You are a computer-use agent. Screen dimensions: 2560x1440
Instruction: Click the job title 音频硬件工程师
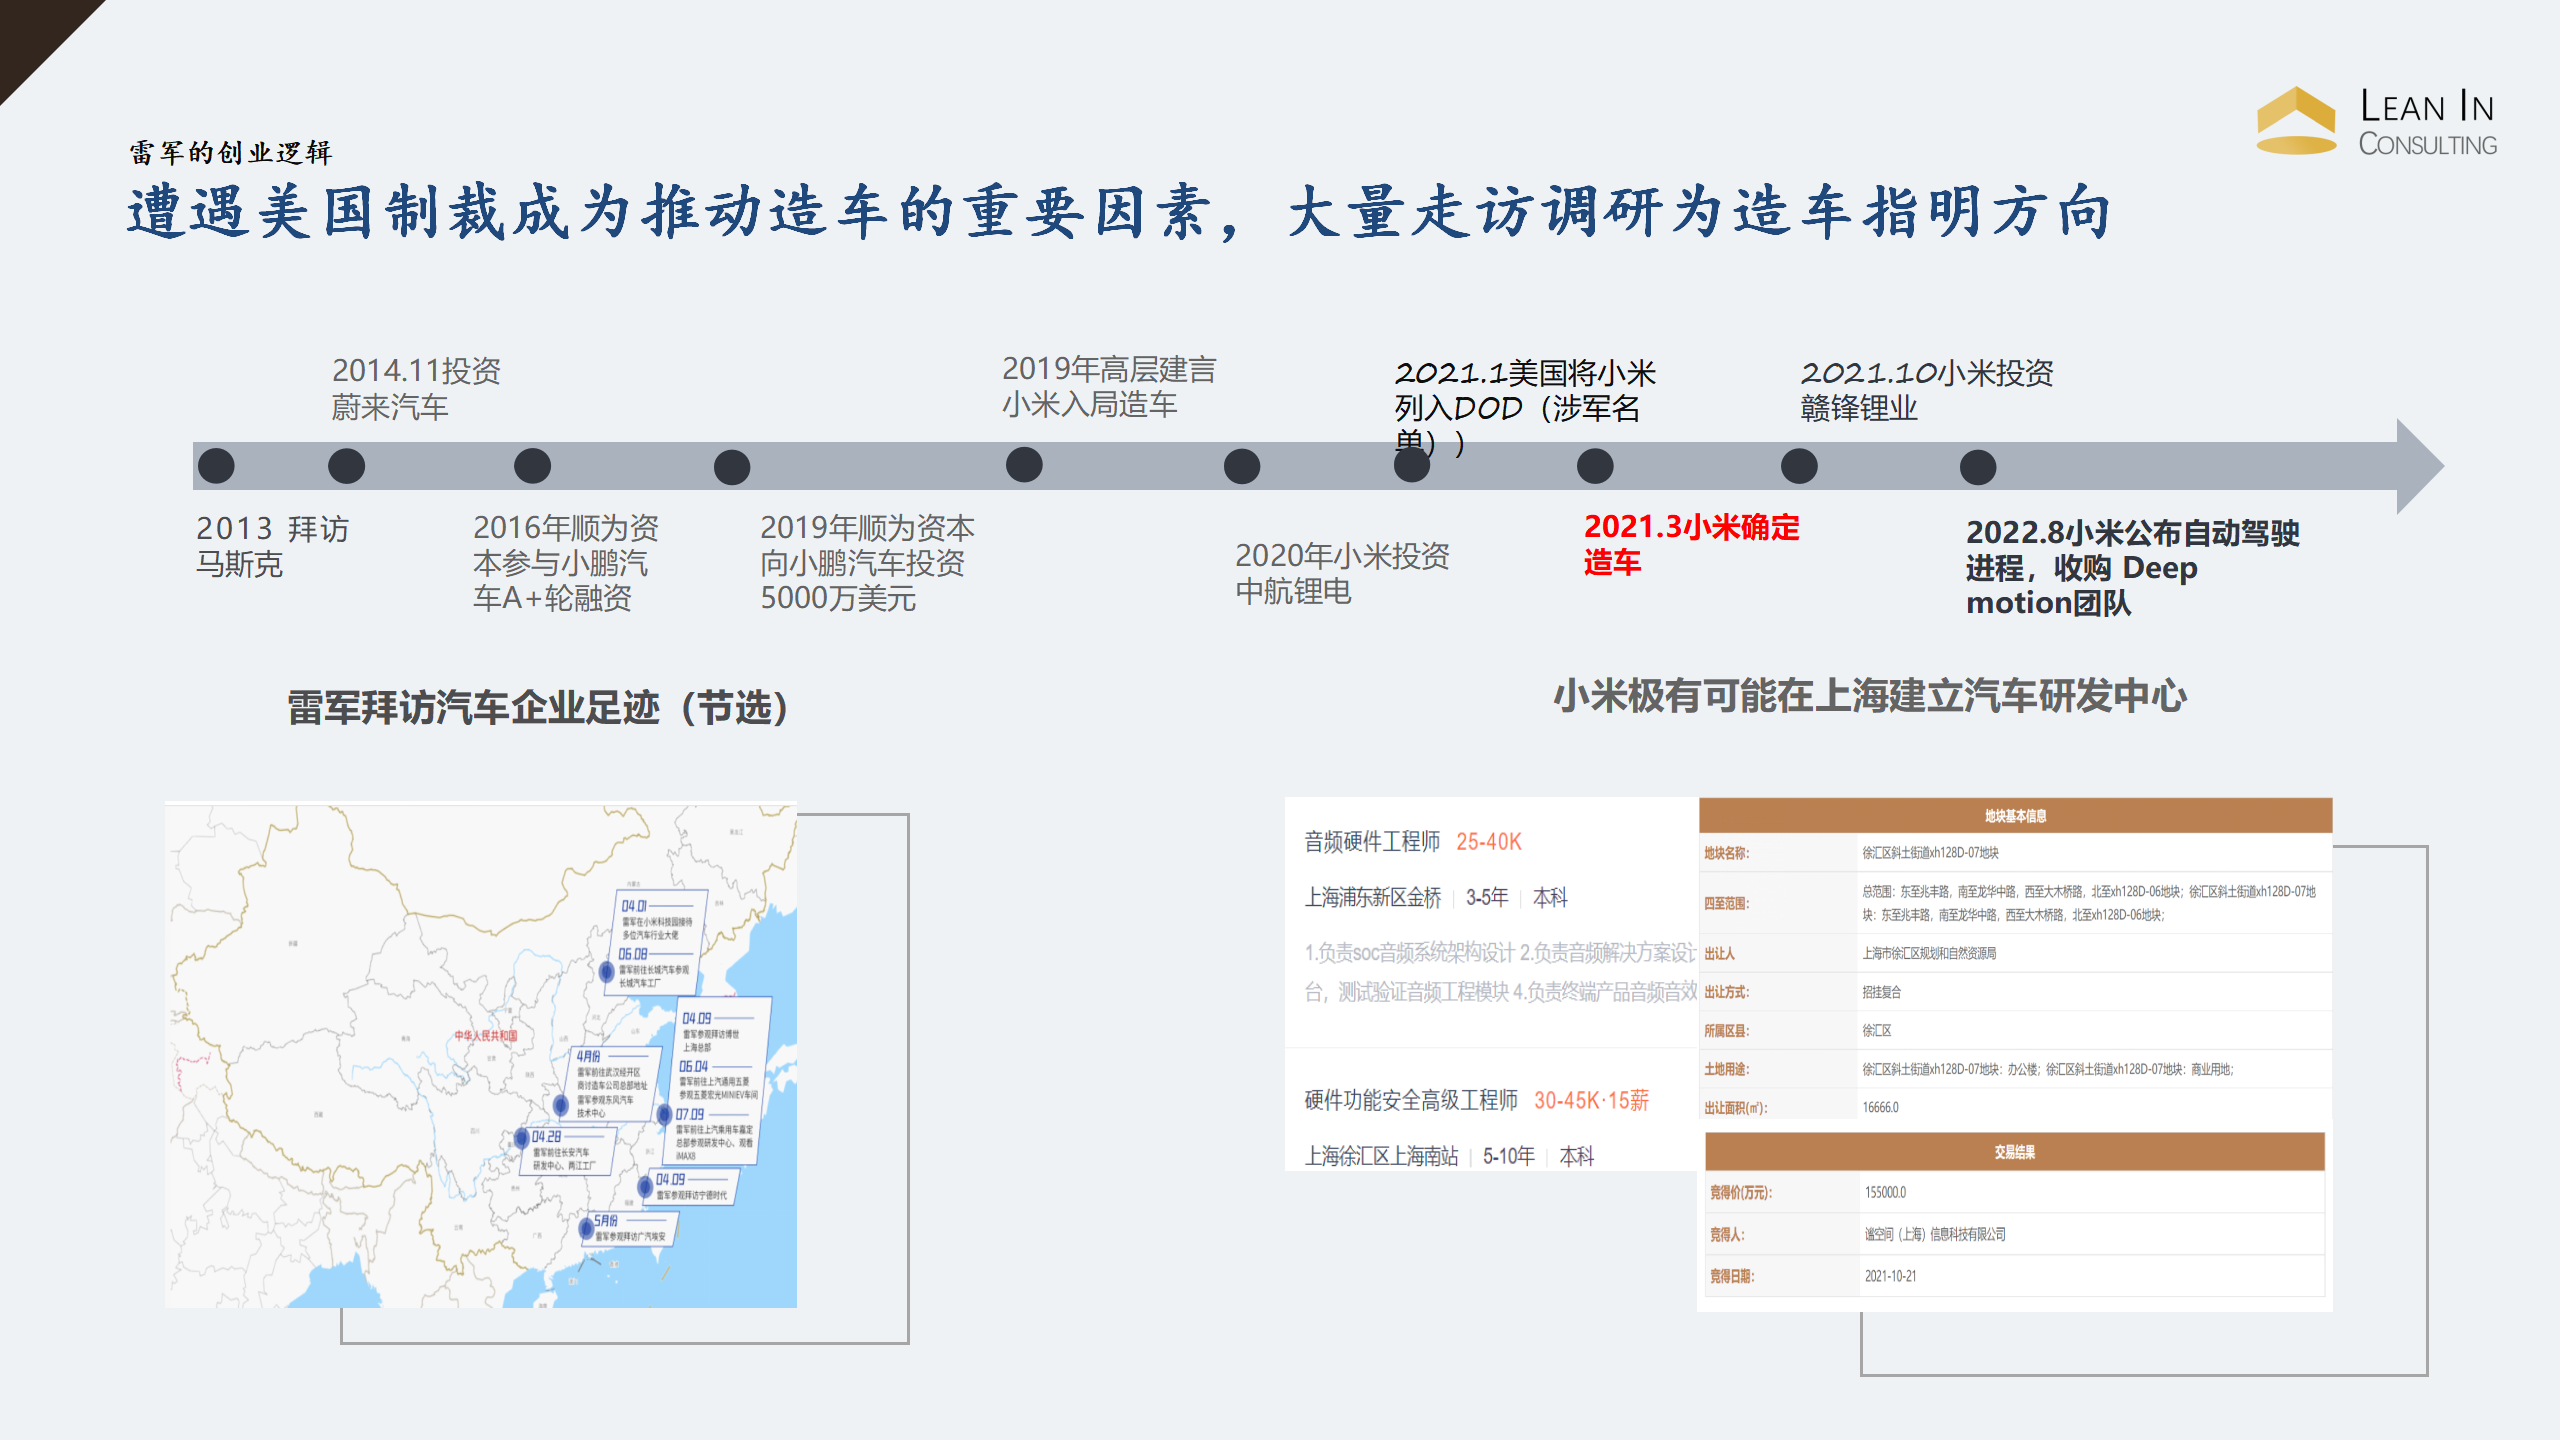1372,841
